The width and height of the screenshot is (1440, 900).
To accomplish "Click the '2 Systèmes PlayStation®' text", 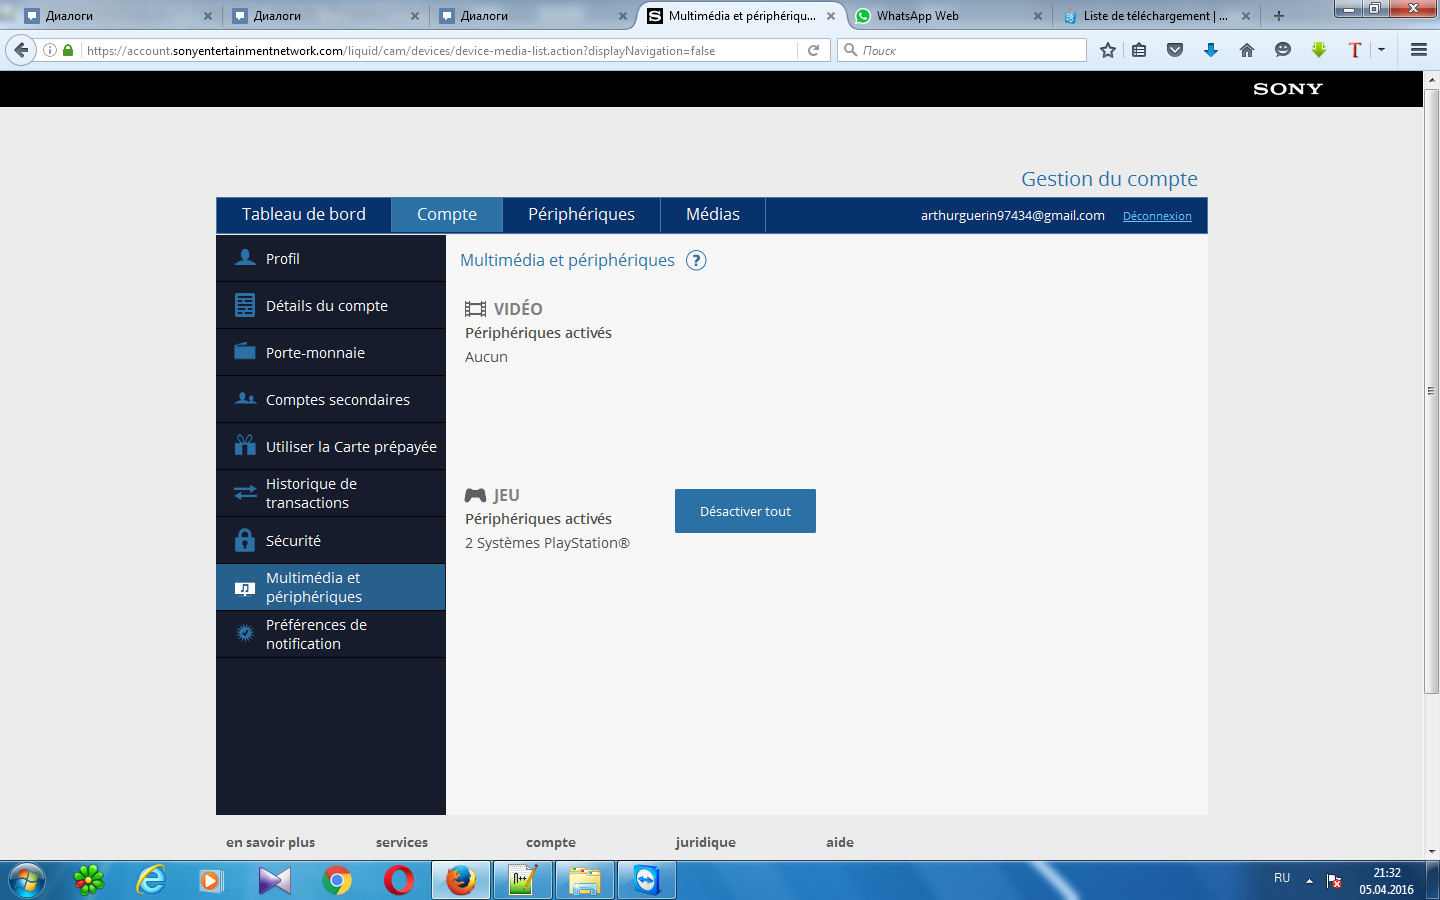I will click(x=547, y=543).
